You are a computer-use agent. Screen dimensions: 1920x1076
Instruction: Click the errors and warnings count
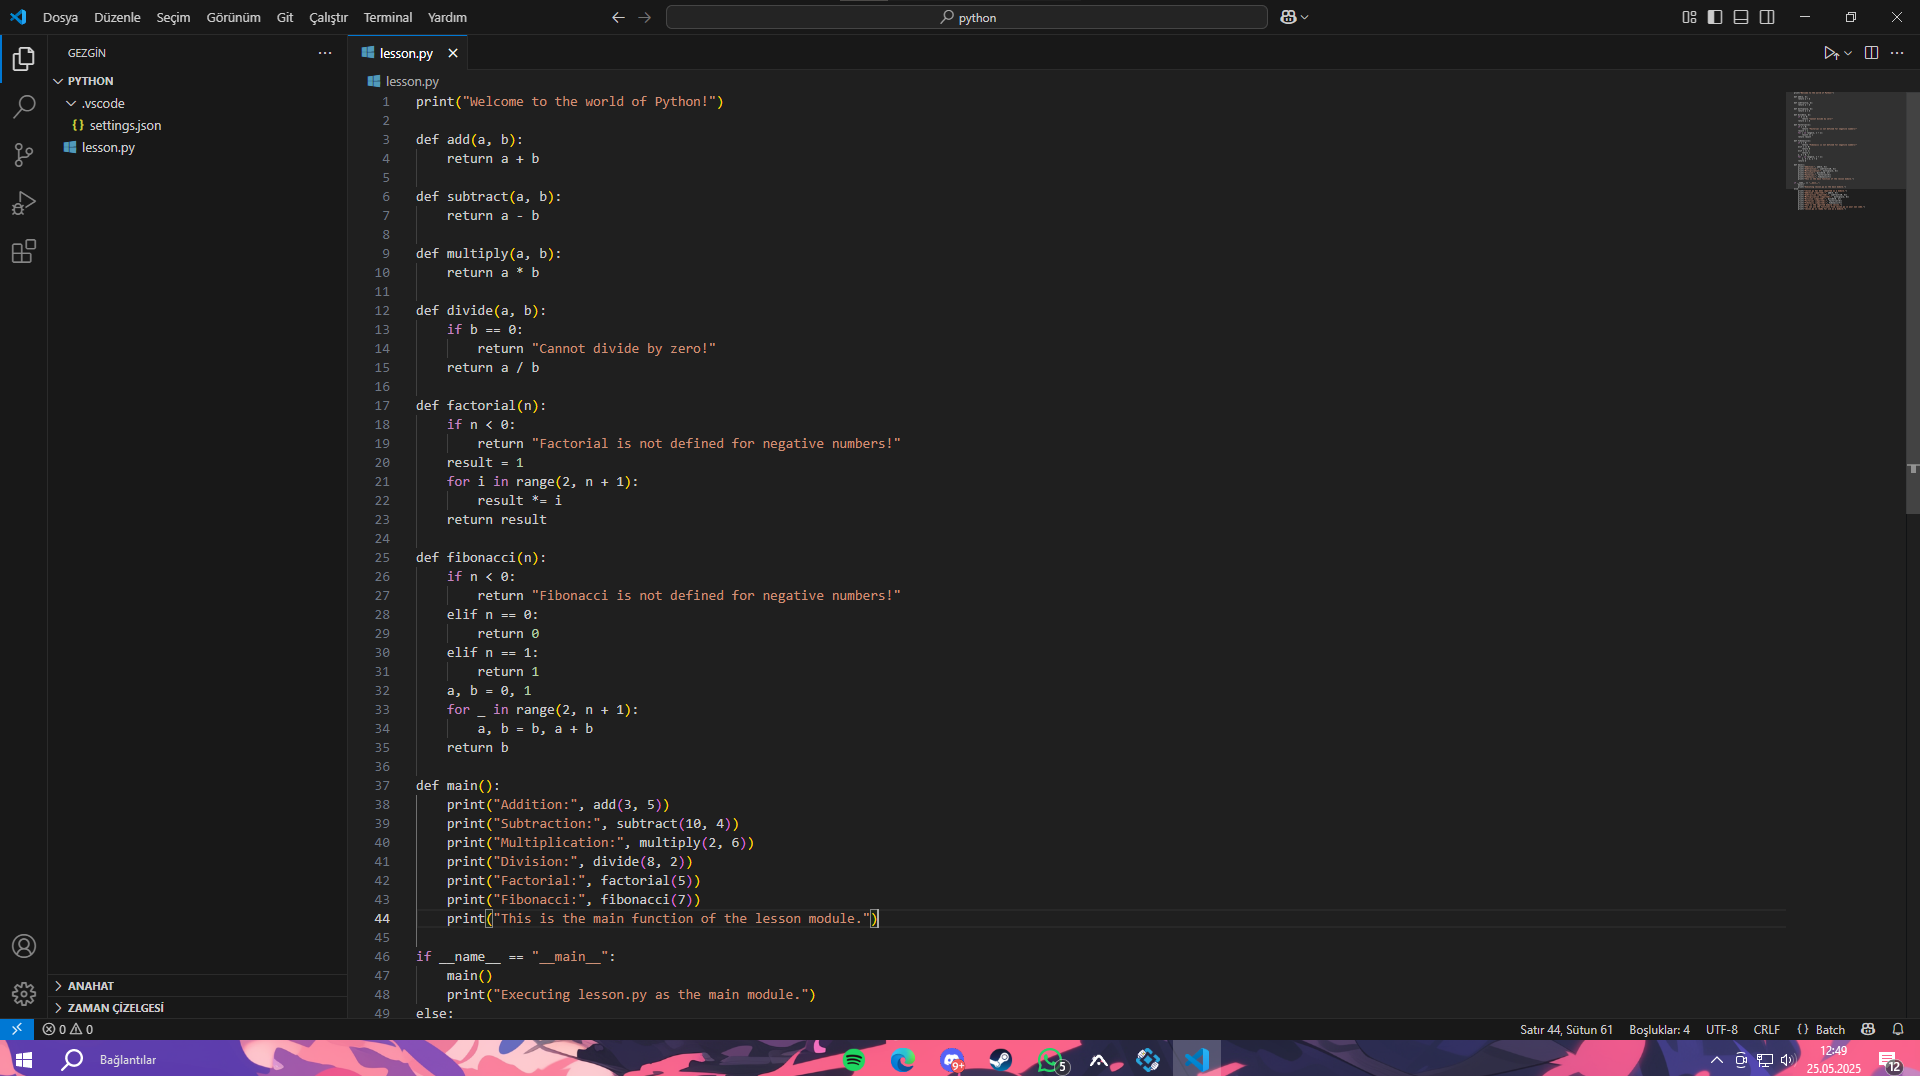[68, 1029]
